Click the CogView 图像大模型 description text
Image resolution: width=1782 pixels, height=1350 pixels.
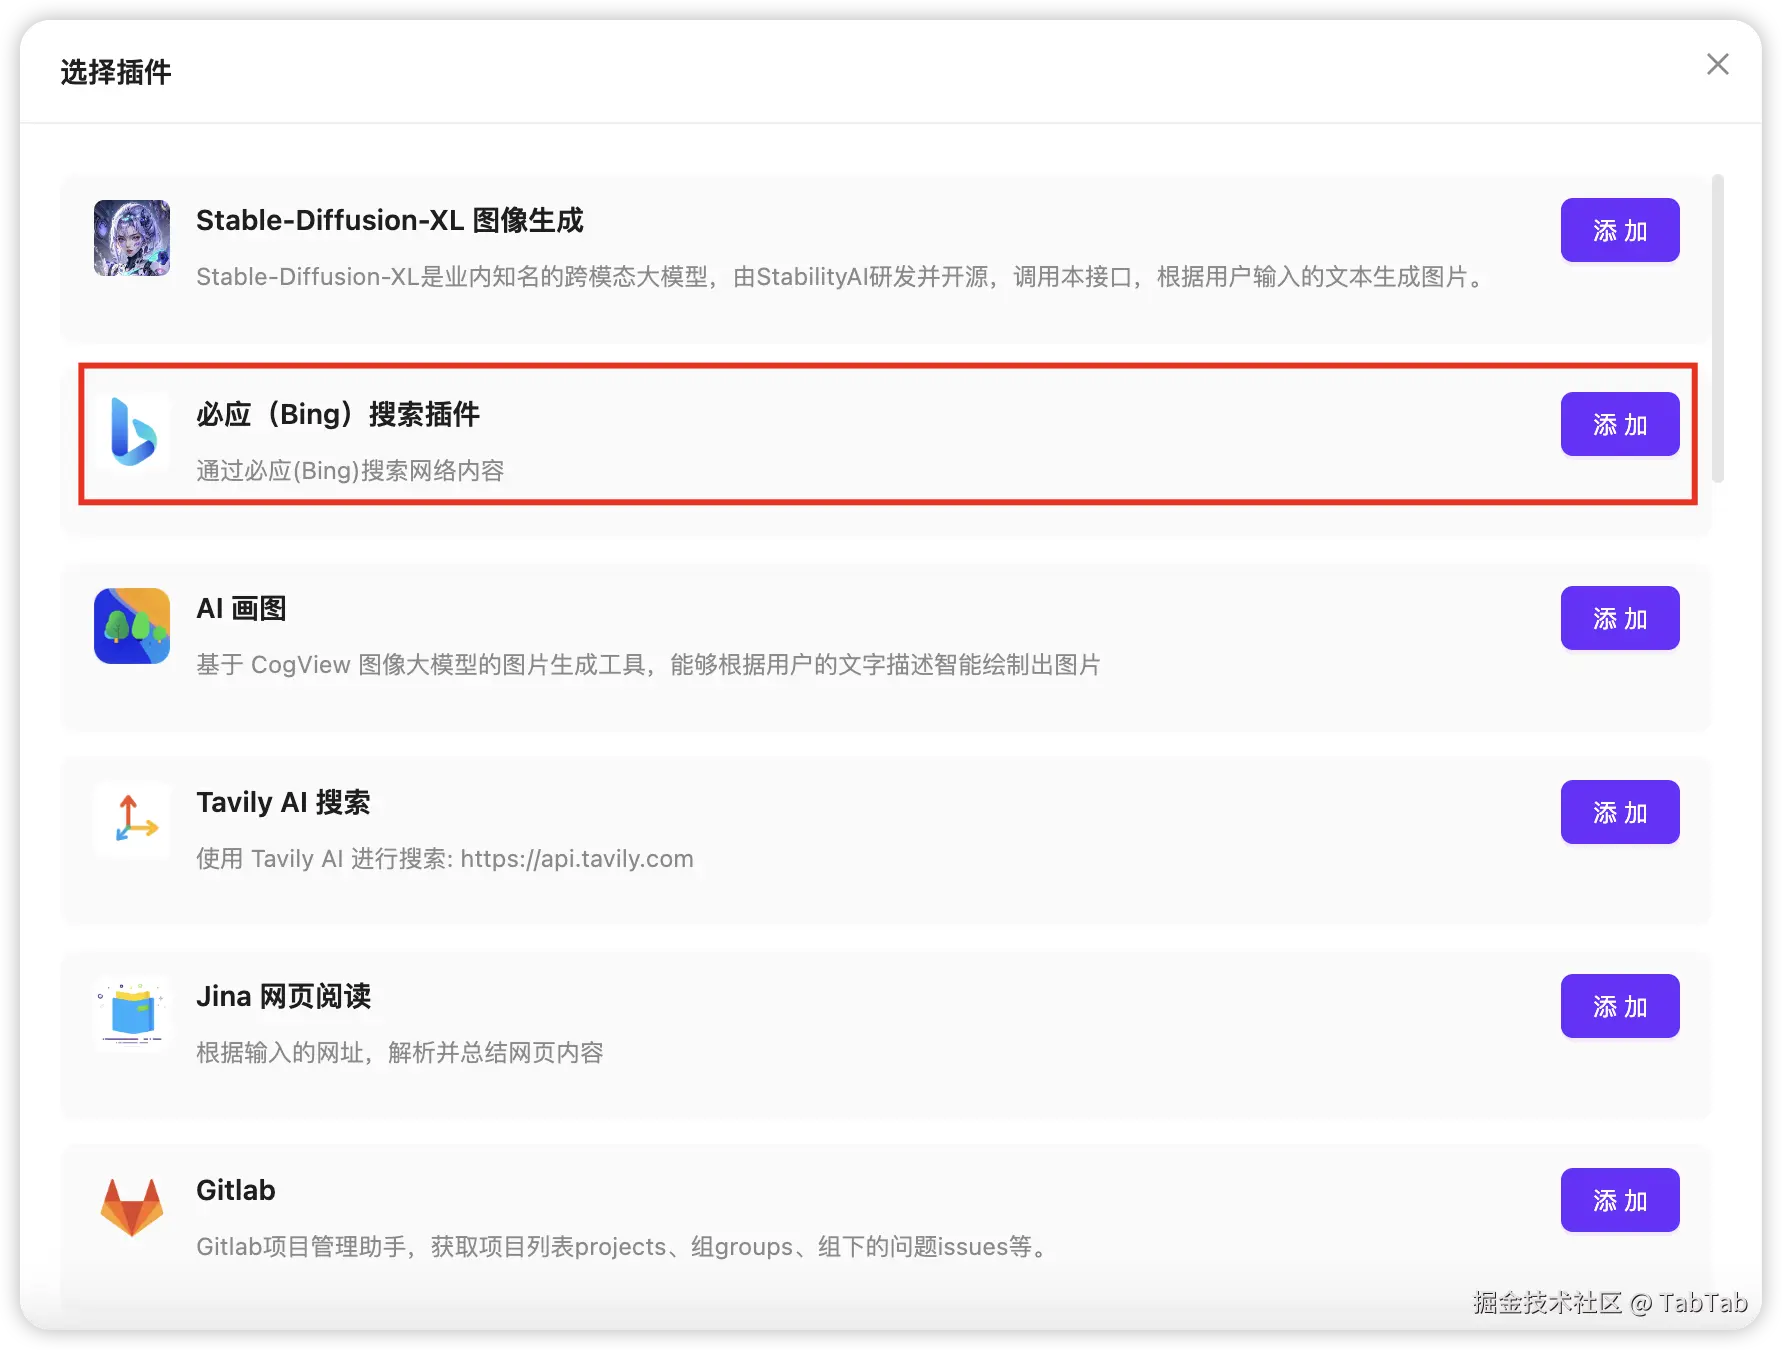[648, 664]
